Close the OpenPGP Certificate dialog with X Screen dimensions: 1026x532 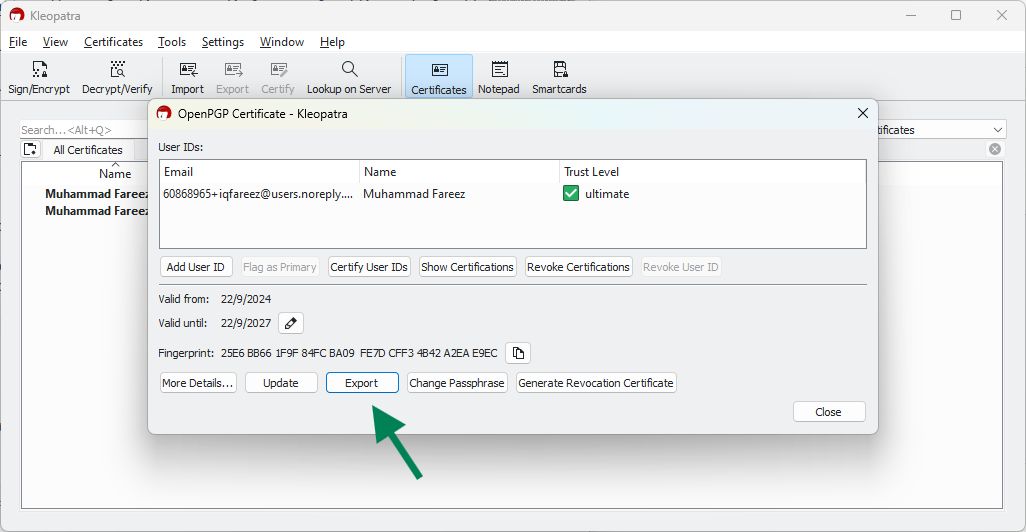tap(862, 113)
